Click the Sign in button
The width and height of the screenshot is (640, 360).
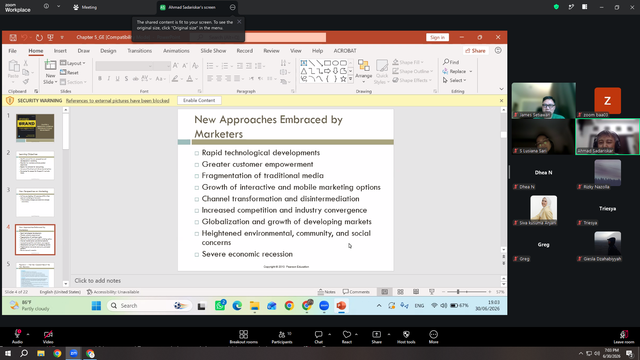coord(437,37)
